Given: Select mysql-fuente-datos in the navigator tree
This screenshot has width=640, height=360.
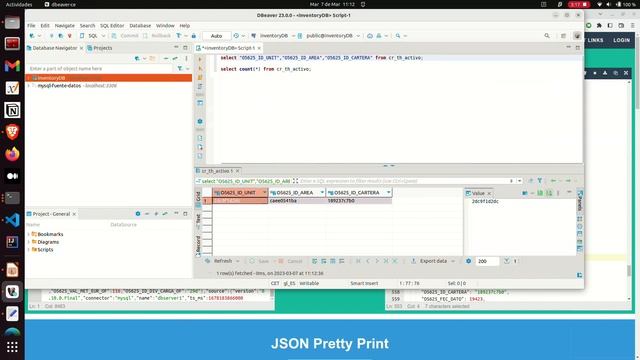Looking at the screenshot, I should point(59,86).
